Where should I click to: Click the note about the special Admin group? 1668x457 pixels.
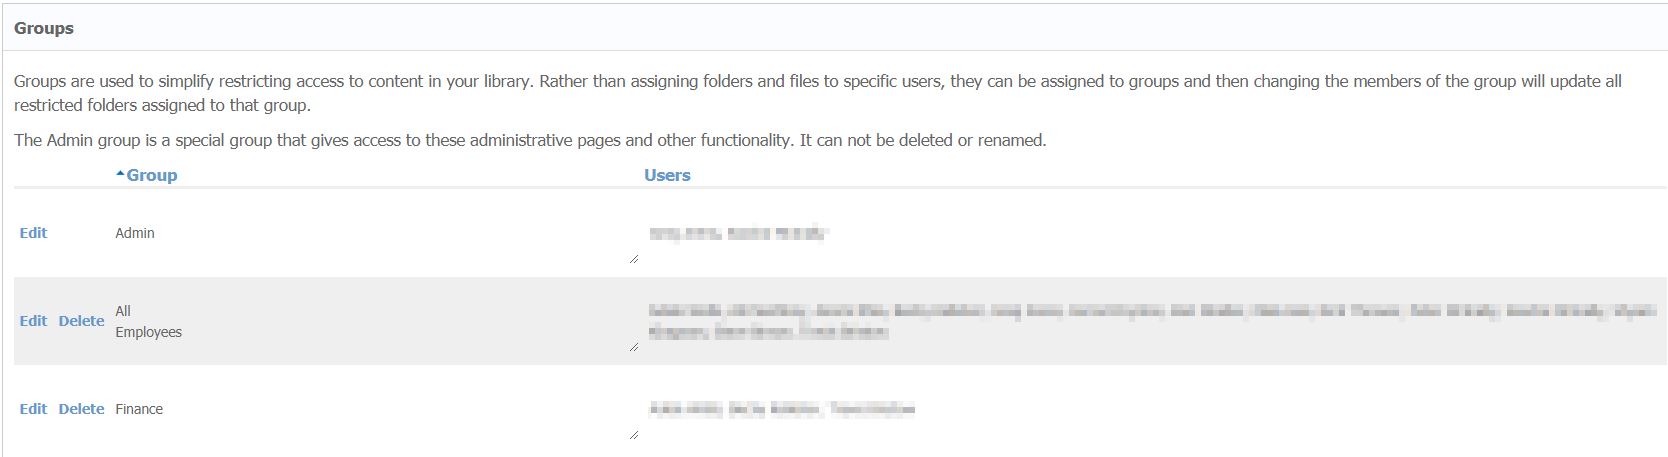tap(530, 140)
